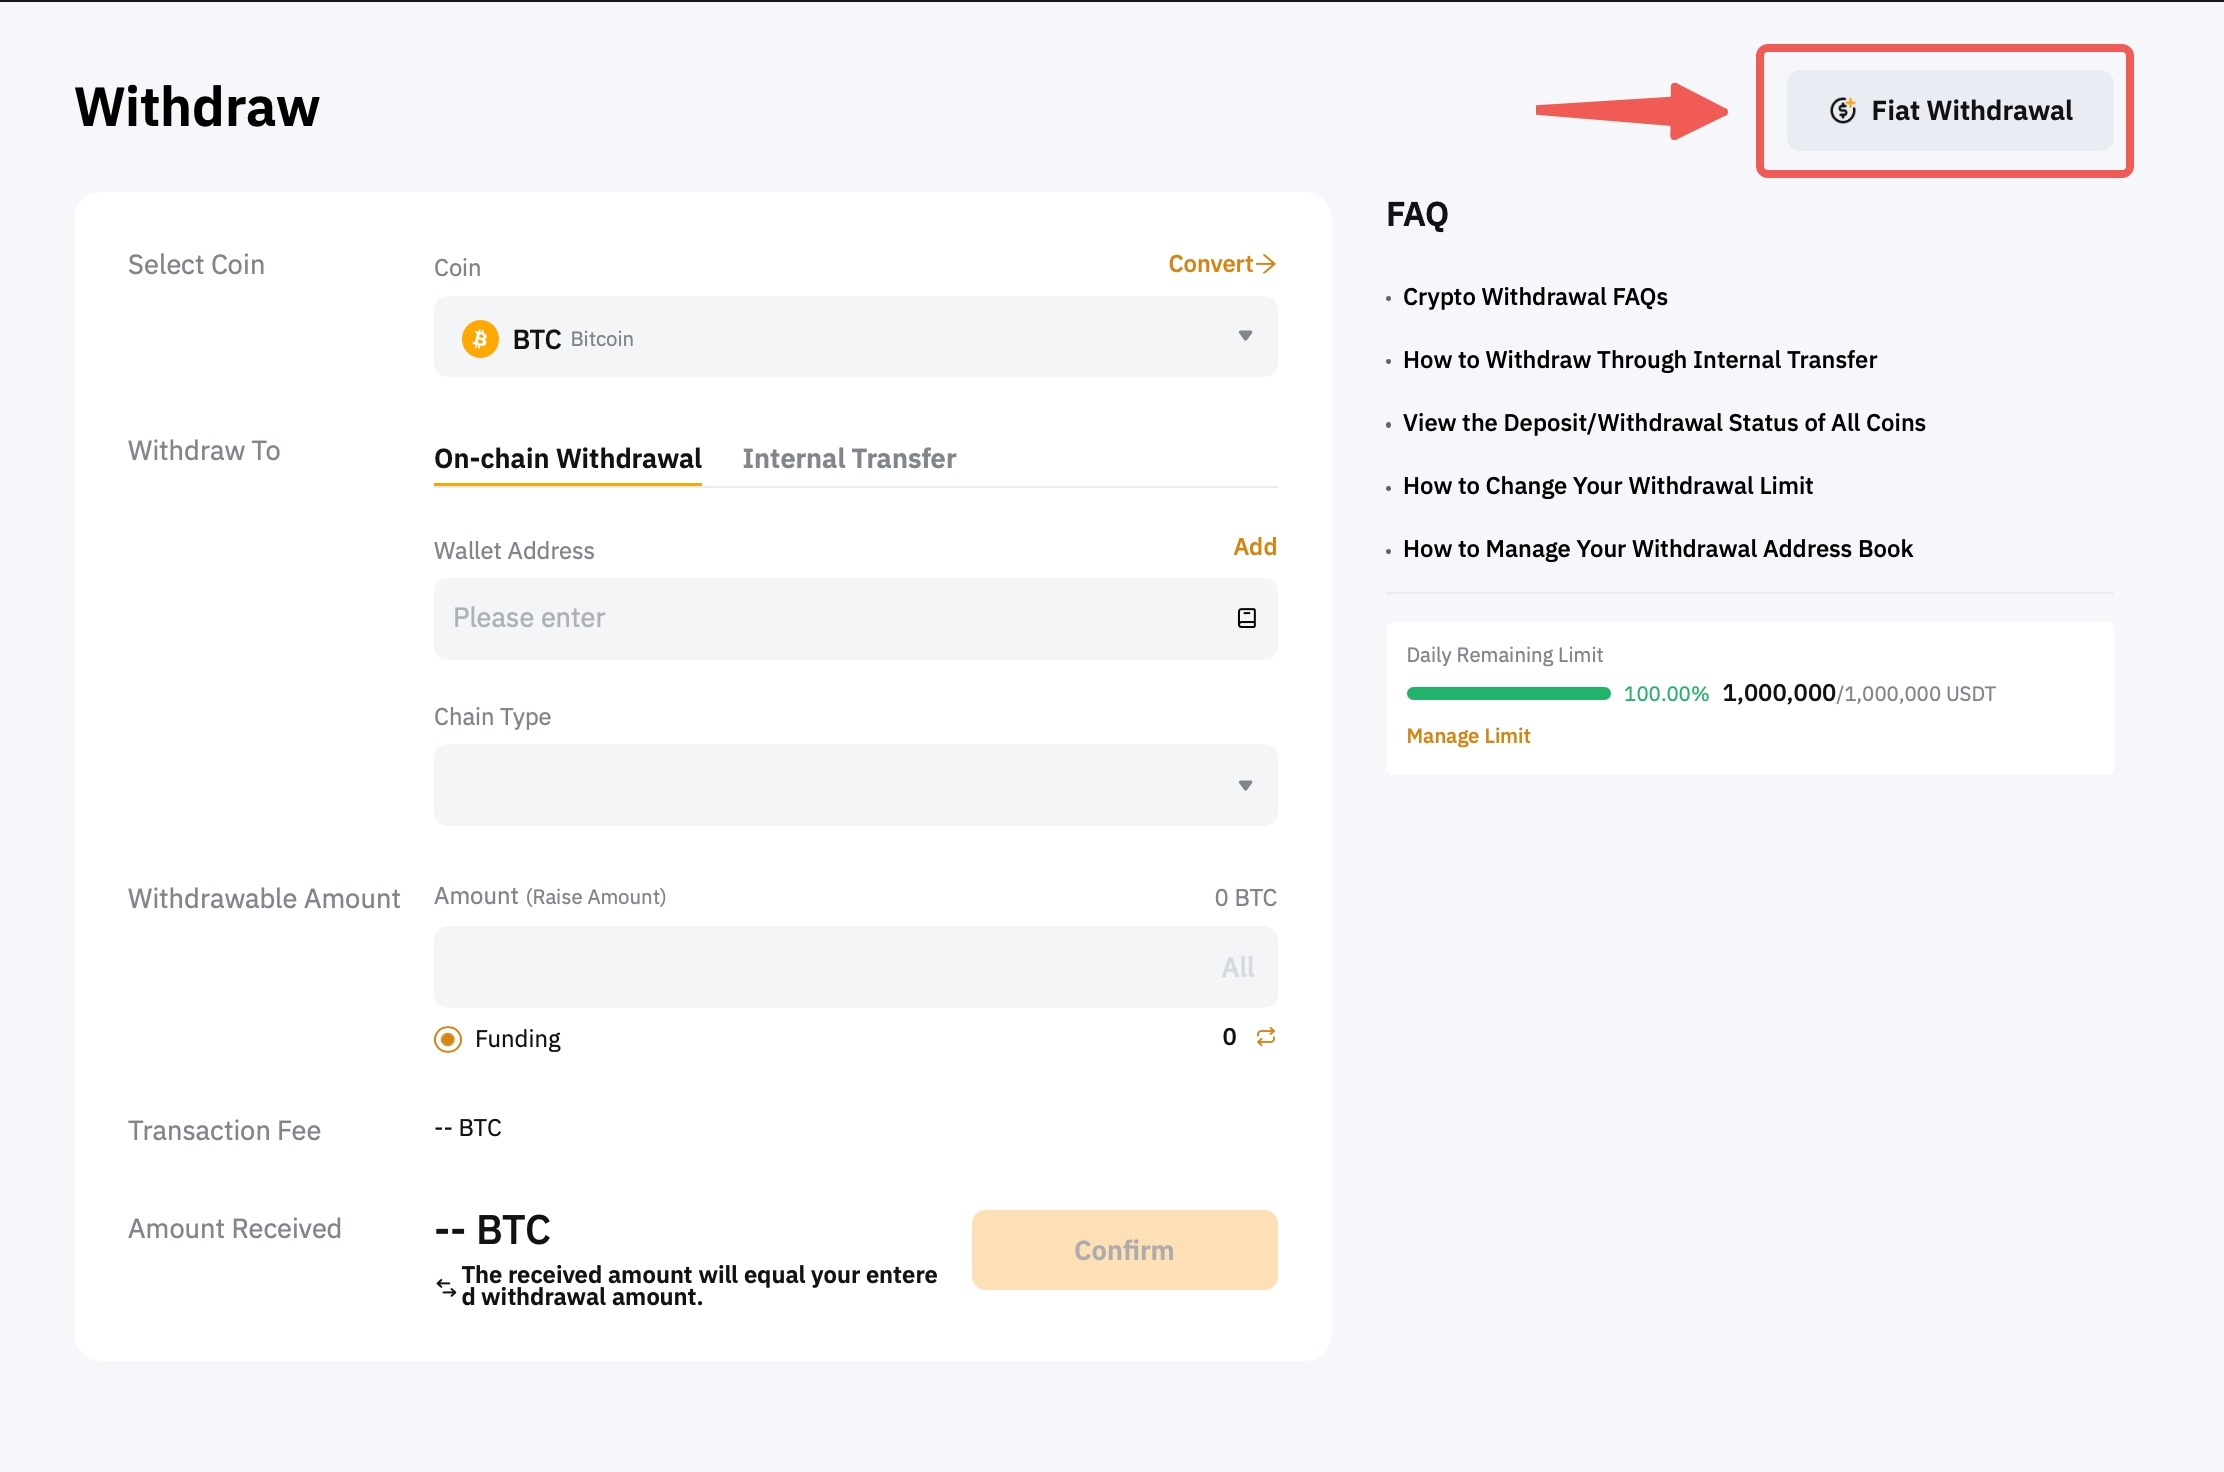The height and width of the screenshot is (1472, 2224).
Task: Select On-chain Withdrawal tab
Action: pyautogui.click(x=567, y=459)
